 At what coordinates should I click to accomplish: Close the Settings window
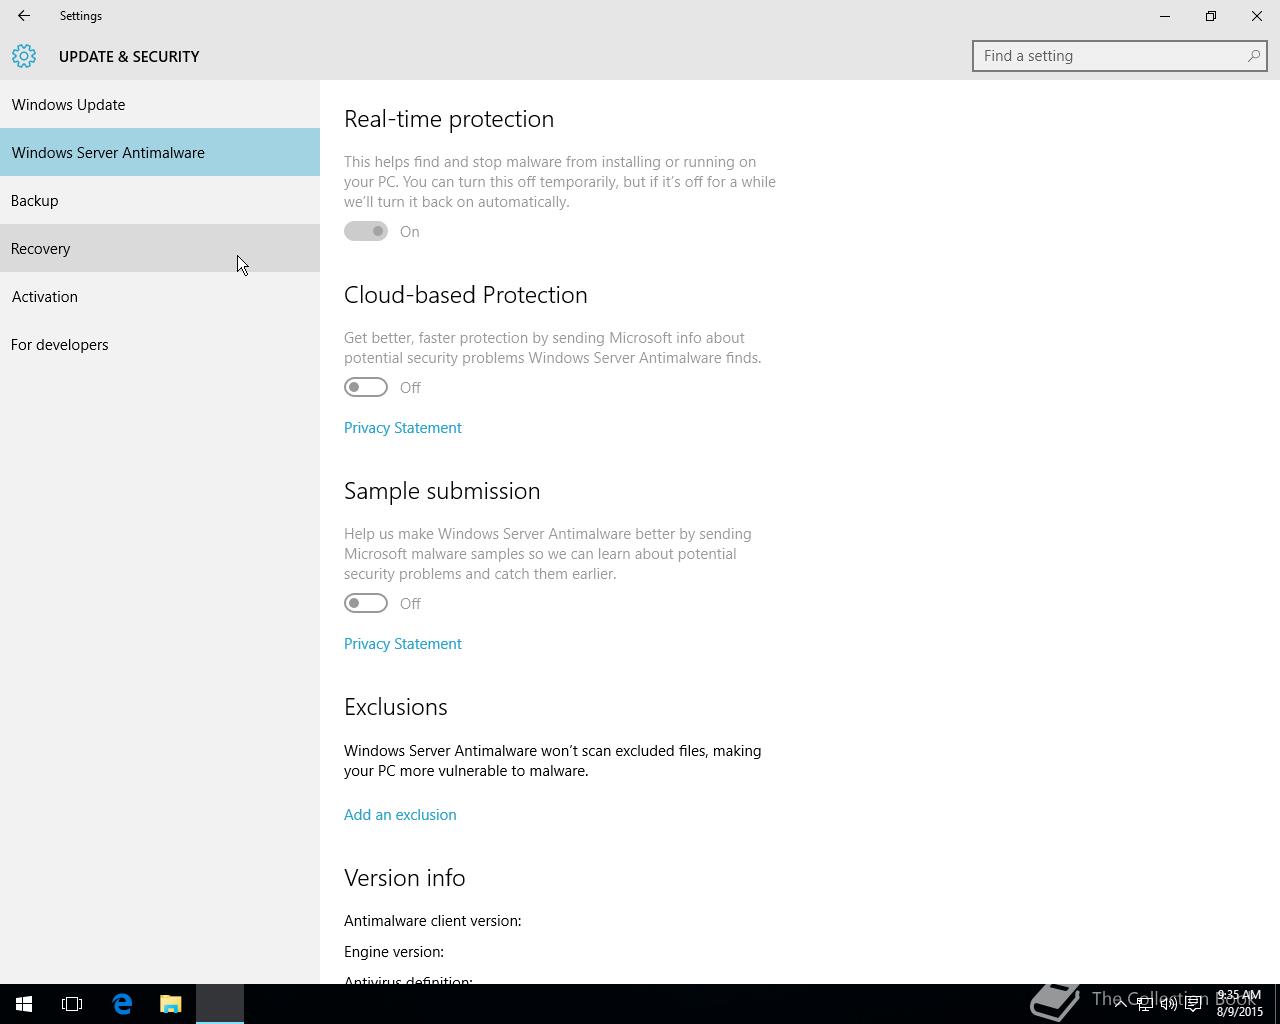pyautogui.click(x=1257, y=16)
